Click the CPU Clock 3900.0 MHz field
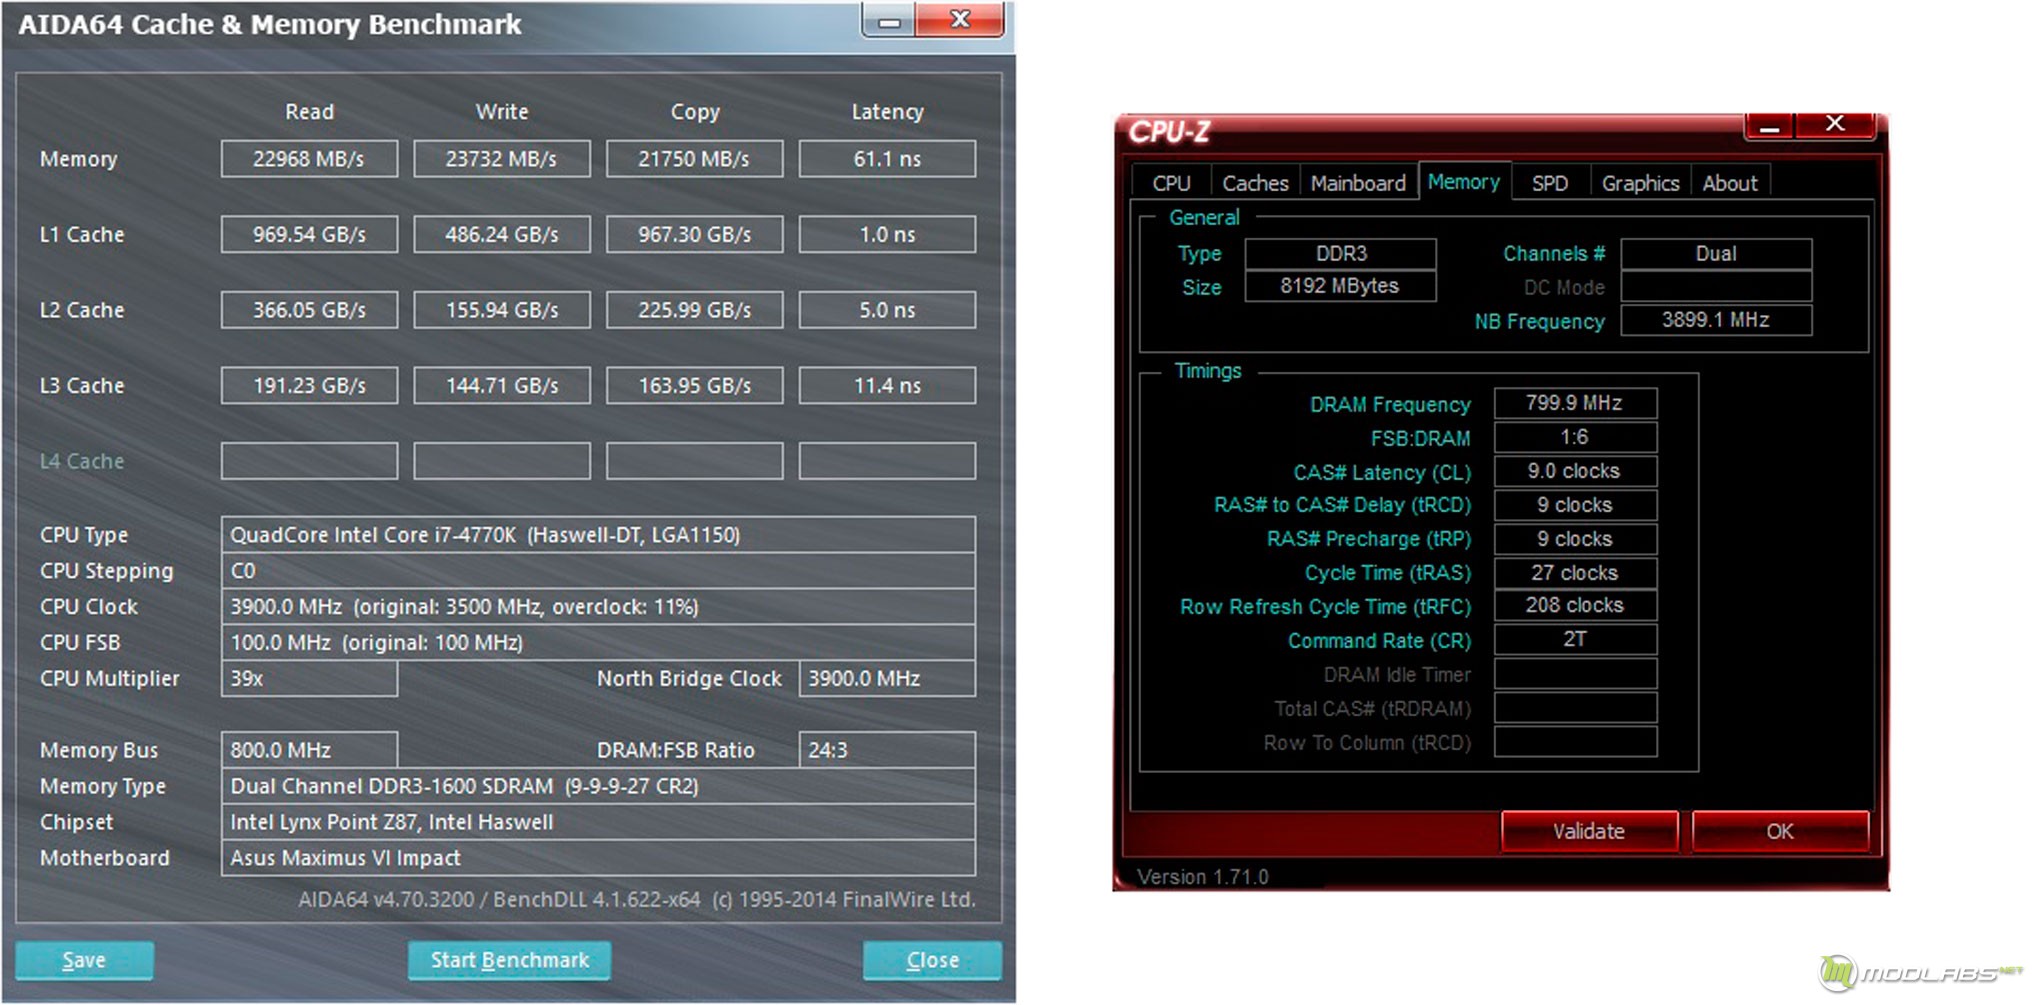 598,607
